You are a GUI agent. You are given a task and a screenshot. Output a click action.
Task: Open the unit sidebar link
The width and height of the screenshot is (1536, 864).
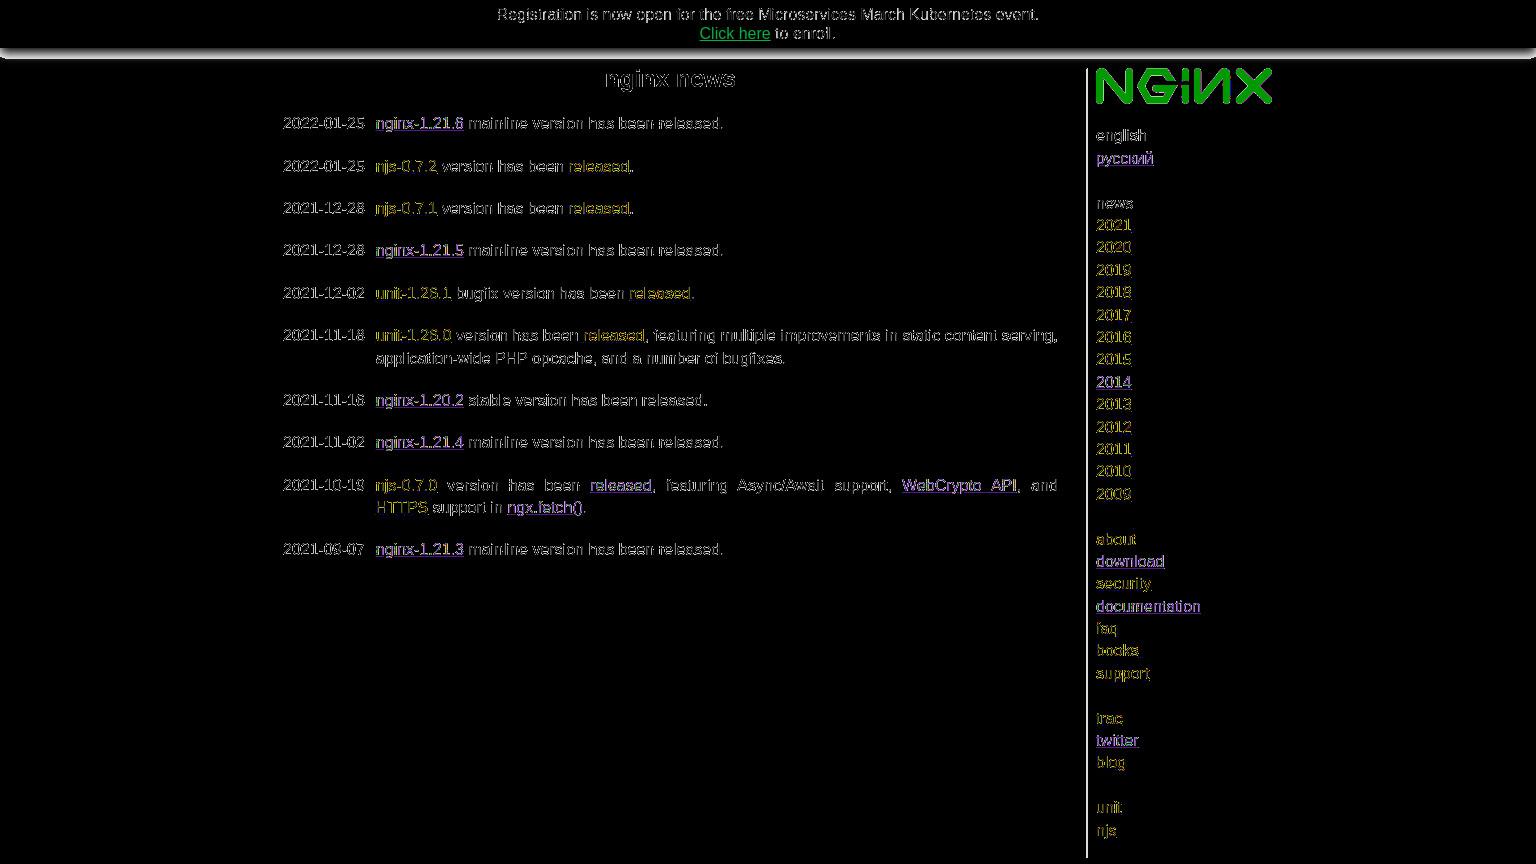pyautogui.click(x=1109, y=808)
